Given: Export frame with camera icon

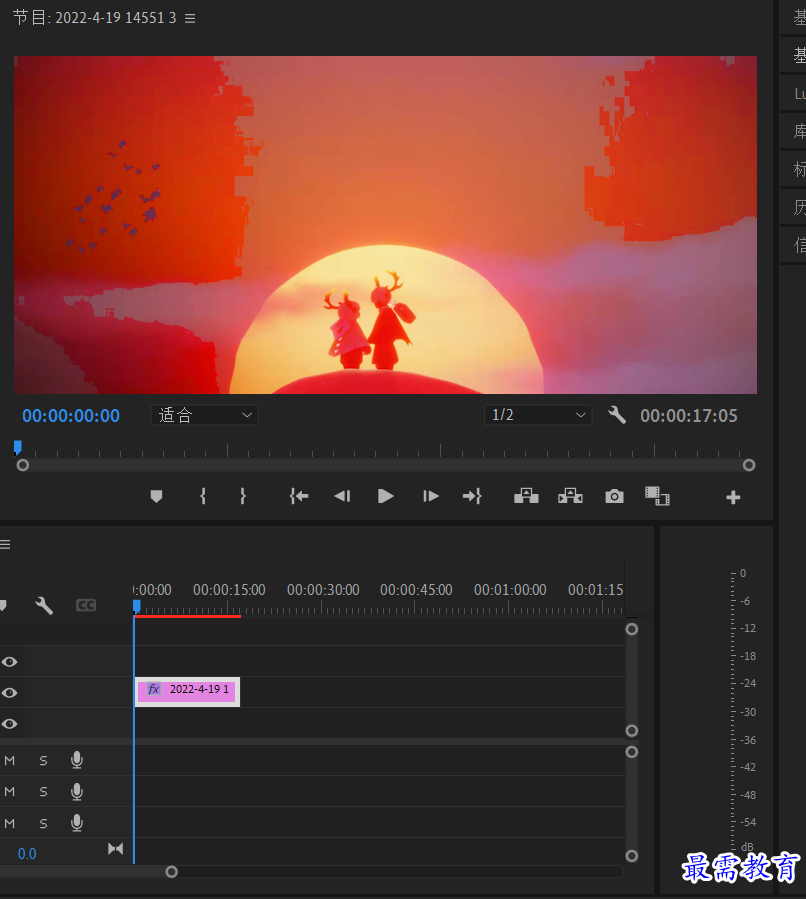Looking at the screenshot, I should pos(615,496).
